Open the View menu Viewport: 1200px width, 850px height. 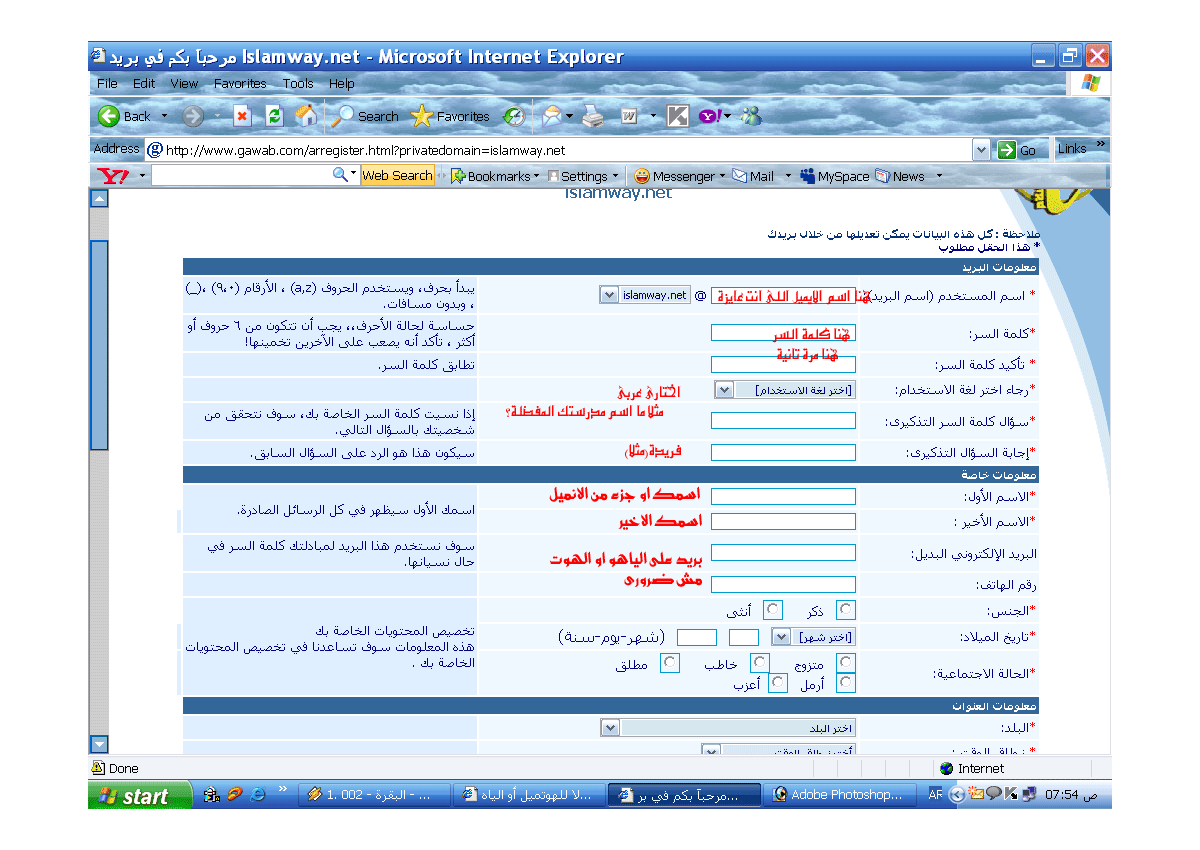pyautogui.click(x=184, y=84)
